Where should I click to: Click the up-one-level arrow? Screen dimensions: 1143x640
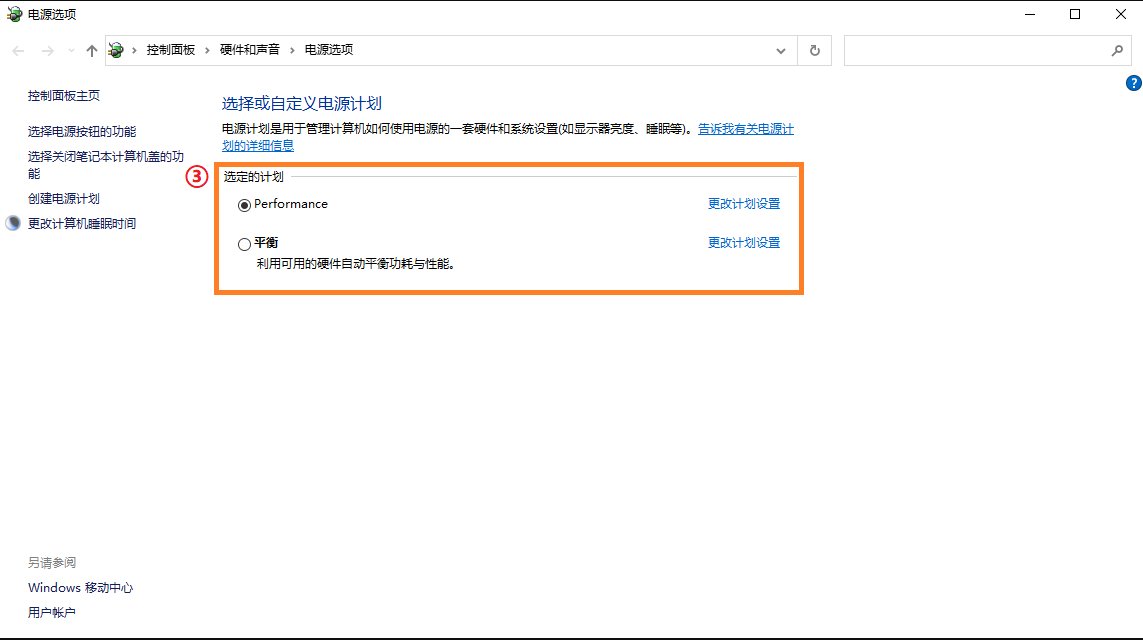[x=91, y=49]
